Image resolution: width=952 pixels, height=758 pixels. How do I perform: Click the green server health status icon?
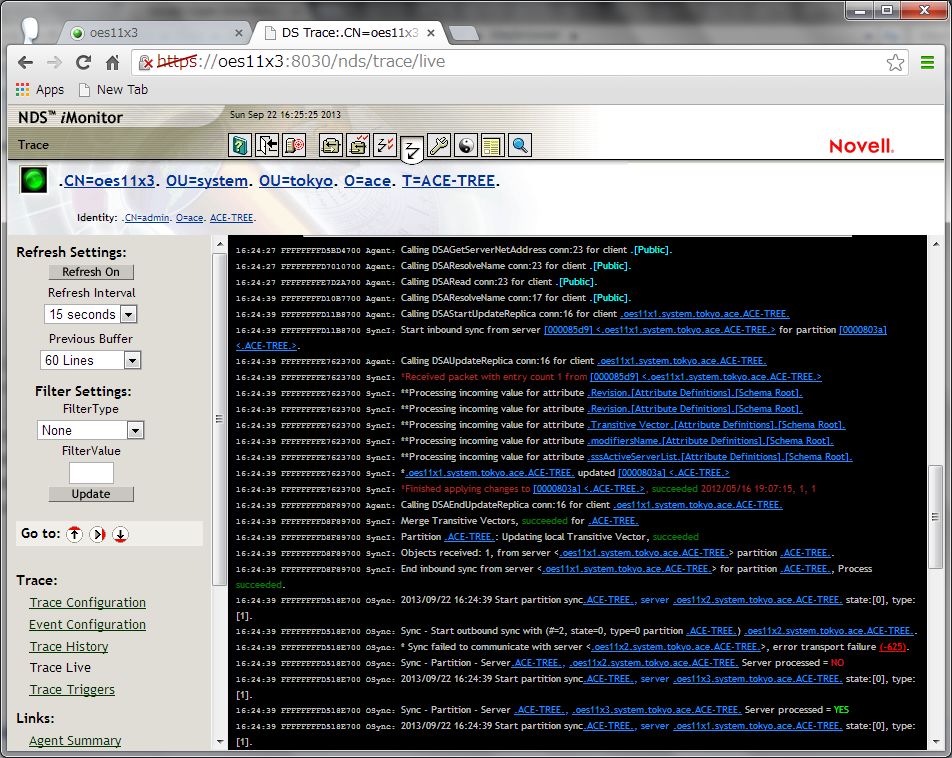(33, 180)
